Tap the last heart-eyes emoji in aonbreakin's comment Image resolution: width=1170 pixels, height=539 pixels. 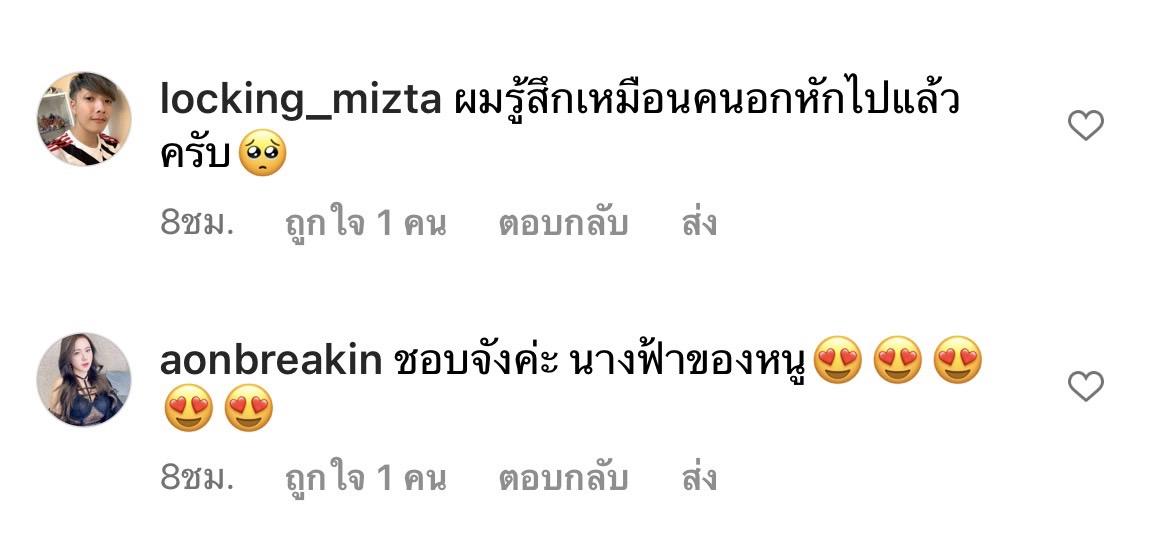[248, 408]
